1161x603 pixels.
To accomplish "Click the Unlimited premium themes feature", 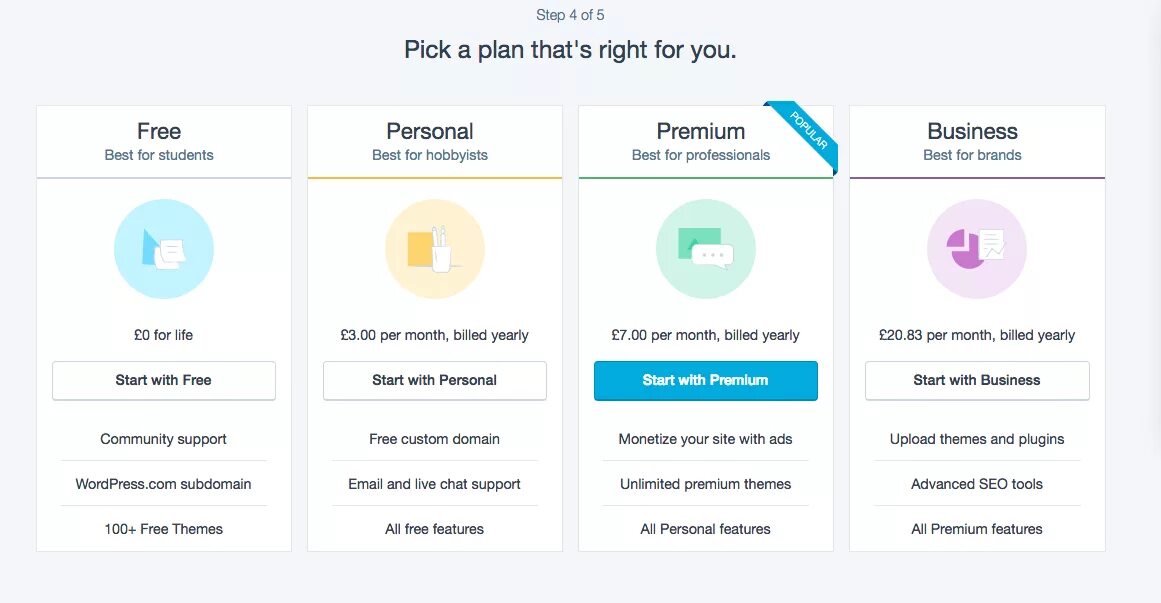I will coord(706,484).
